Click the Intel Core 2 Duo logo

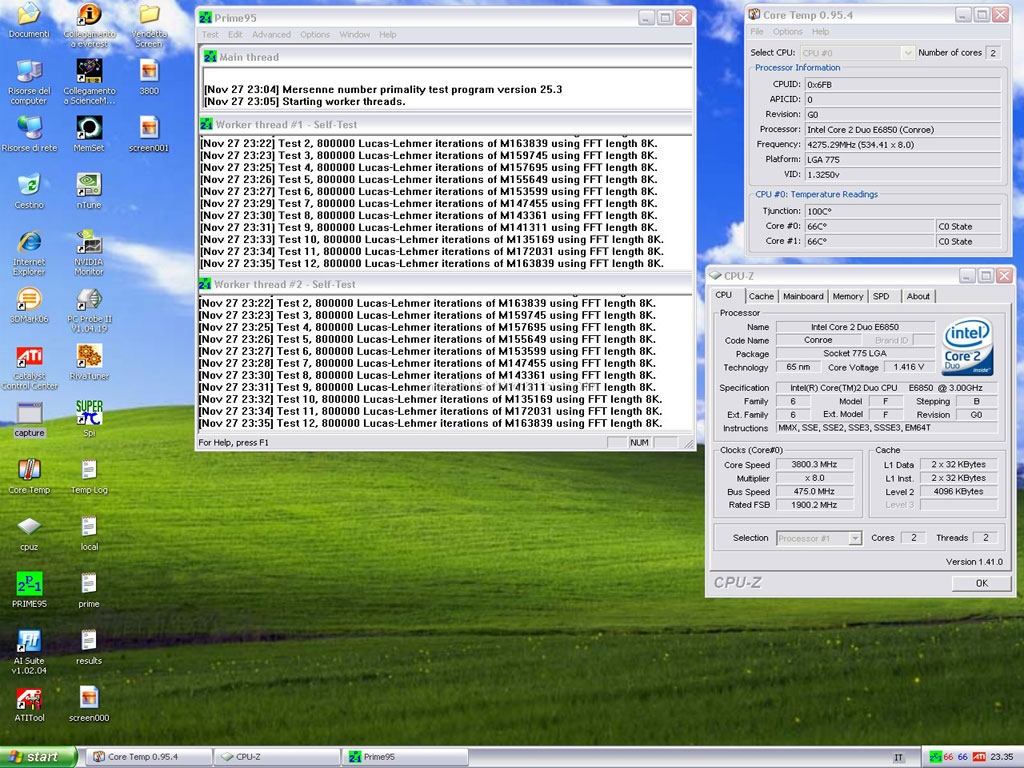coord(968,347)
